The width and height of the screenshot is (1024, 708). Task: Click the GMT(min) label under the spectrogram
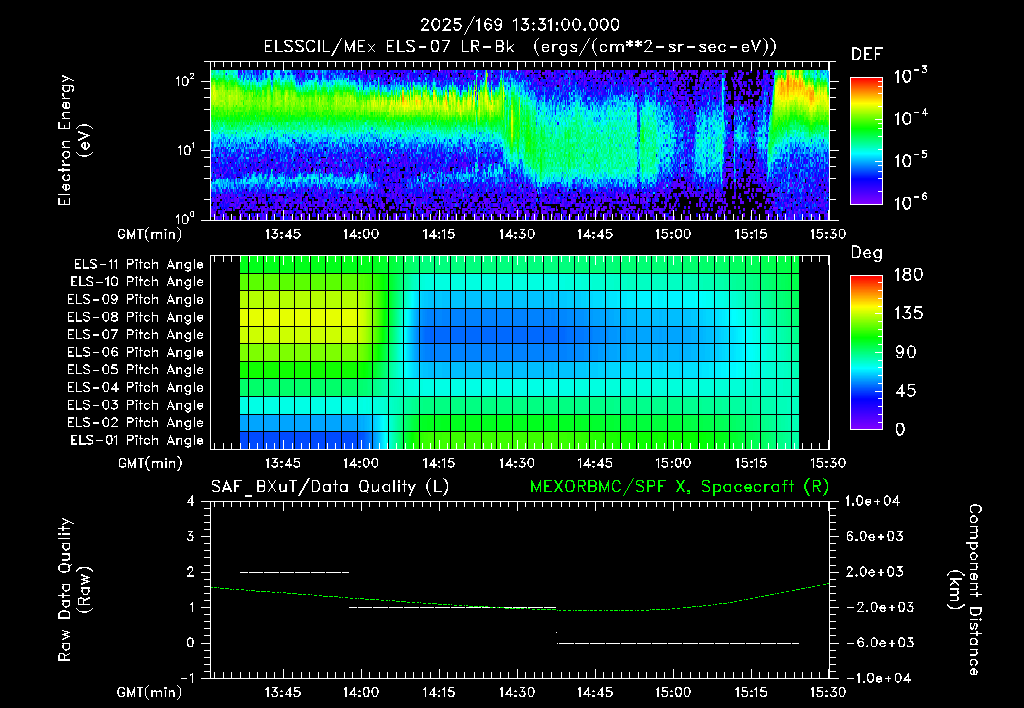click(x=150, y=234)
